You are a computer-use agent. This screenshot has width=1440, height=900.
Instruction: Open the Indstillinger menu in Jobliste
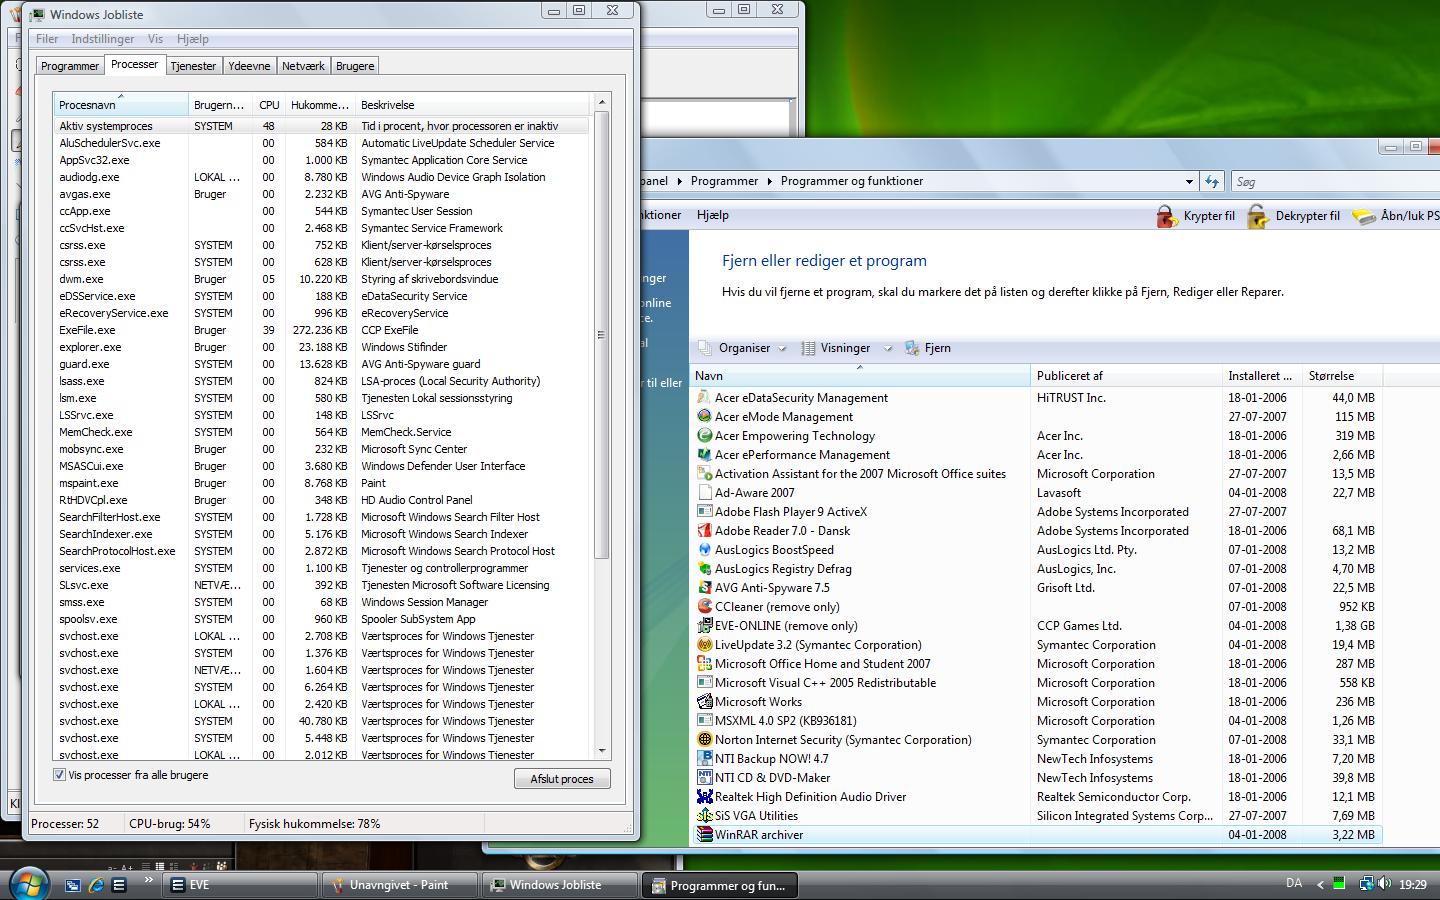(x=102, y=39)
